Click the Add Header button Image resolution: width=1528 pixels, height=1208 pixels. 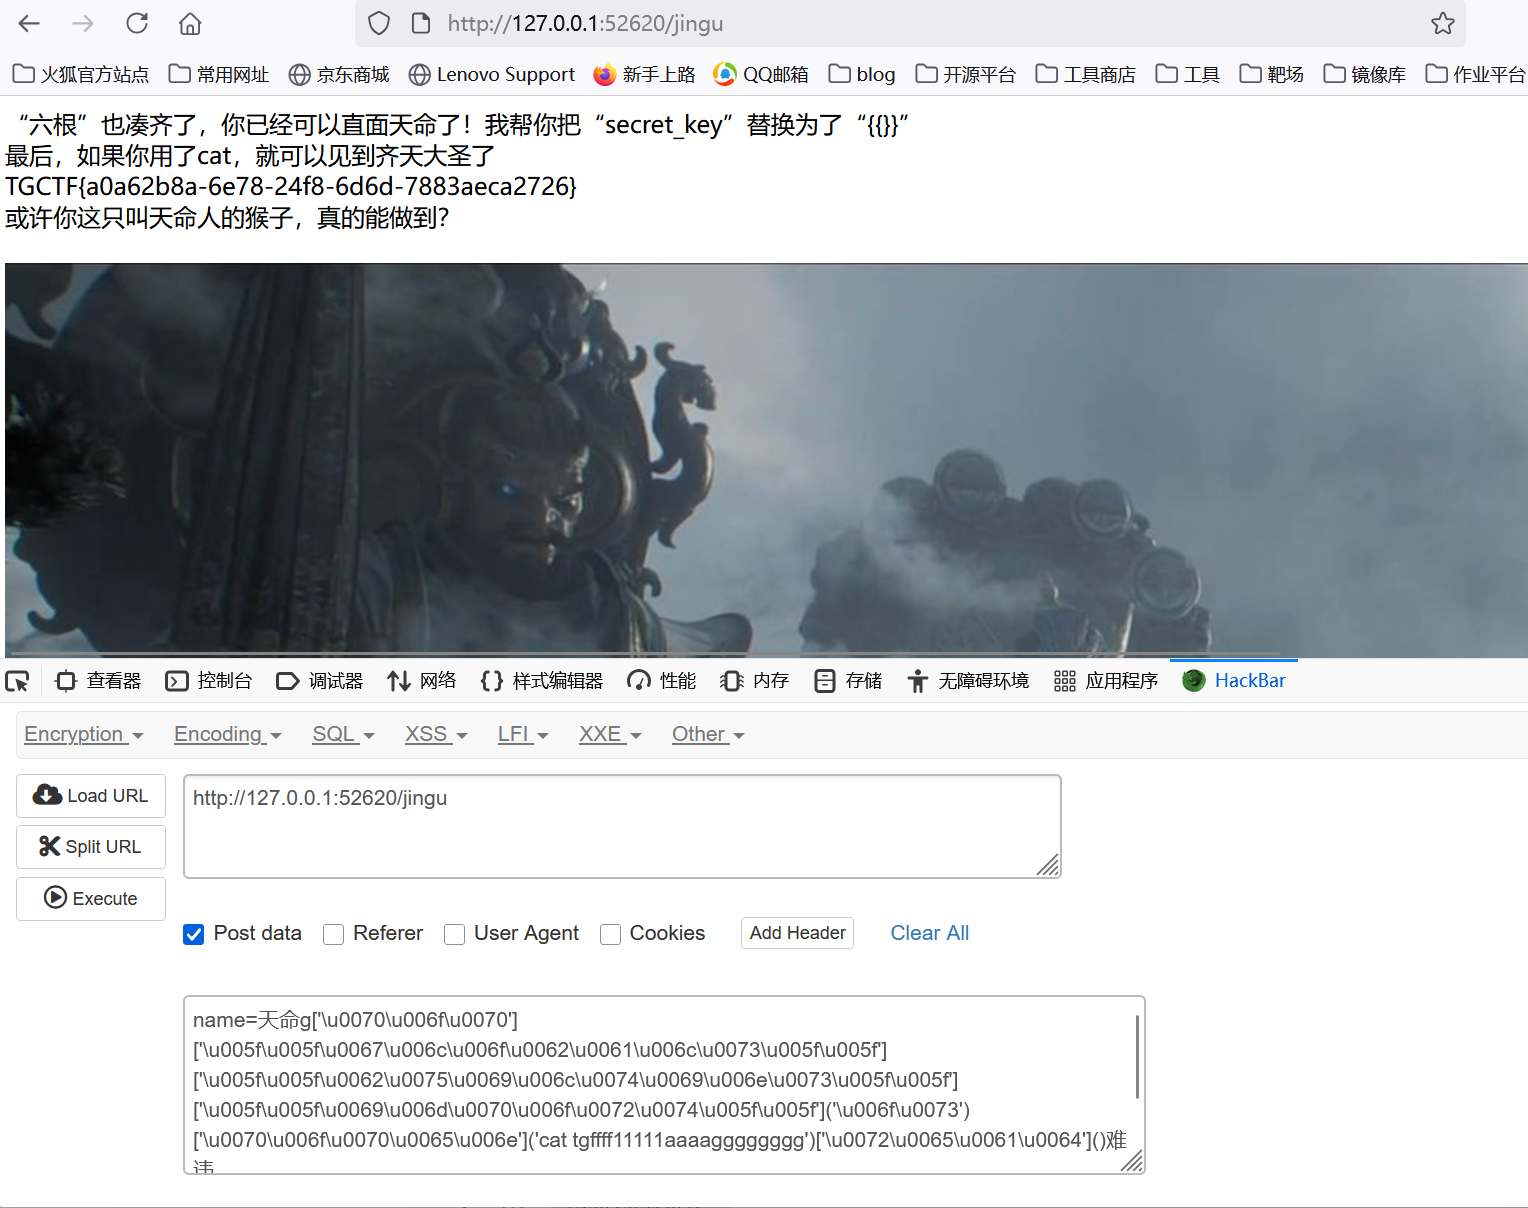797,933
